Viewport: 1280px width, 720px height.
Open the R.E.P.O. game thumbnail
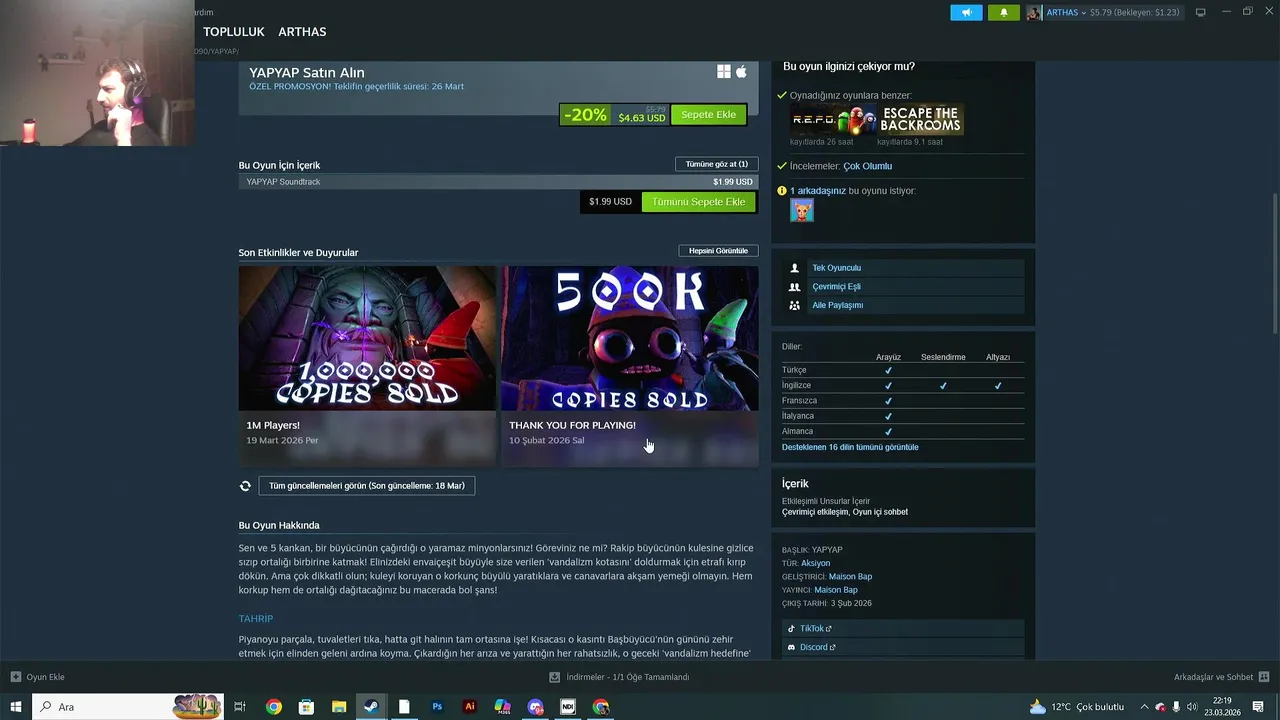(833, 120)
